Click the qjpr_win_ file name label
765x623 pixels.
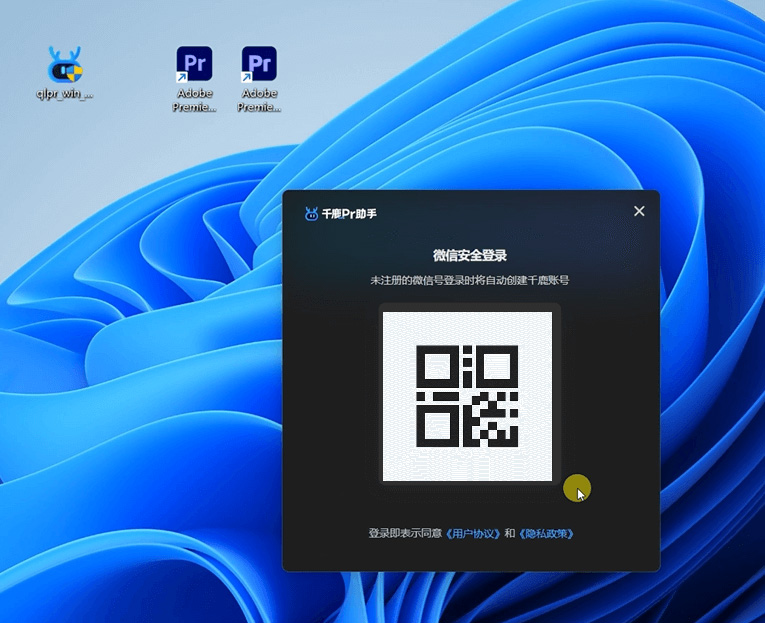65,94
